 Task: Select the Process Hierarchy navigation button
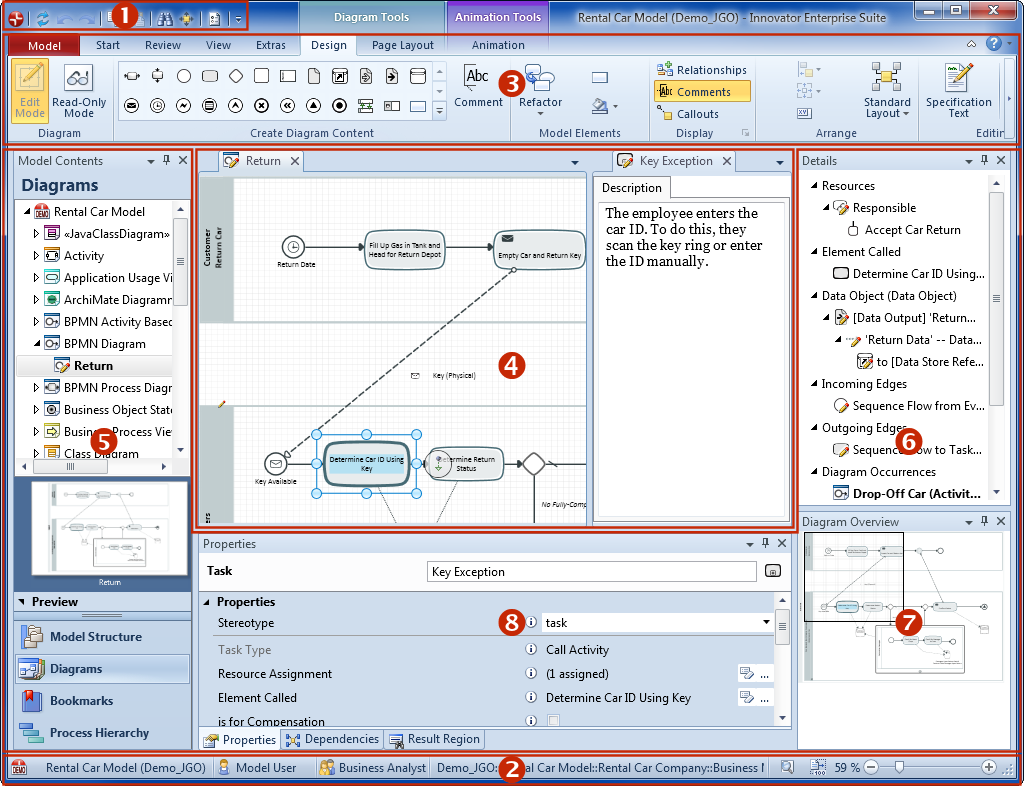(98, 733)
